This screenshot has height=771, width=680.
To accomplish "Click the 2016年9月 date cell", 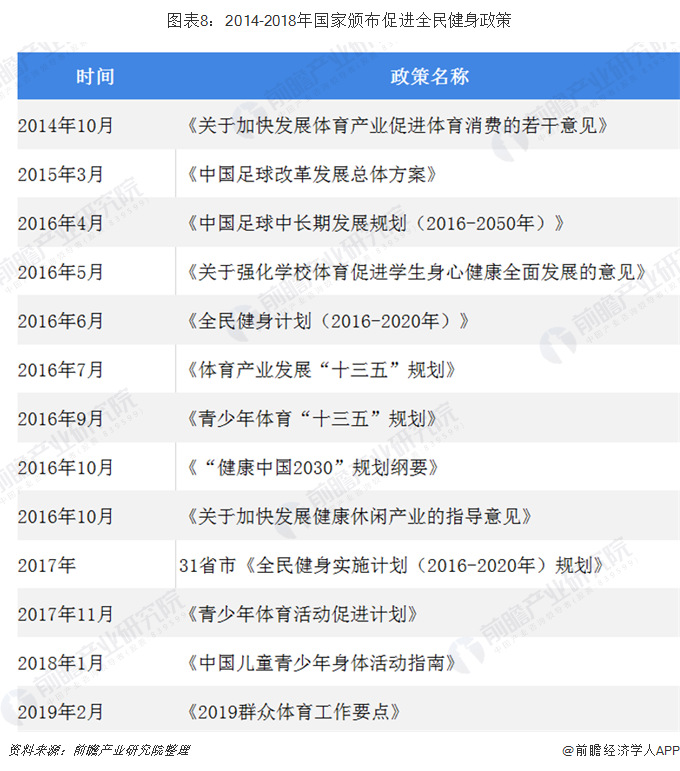I will click(x=60, y=419).
